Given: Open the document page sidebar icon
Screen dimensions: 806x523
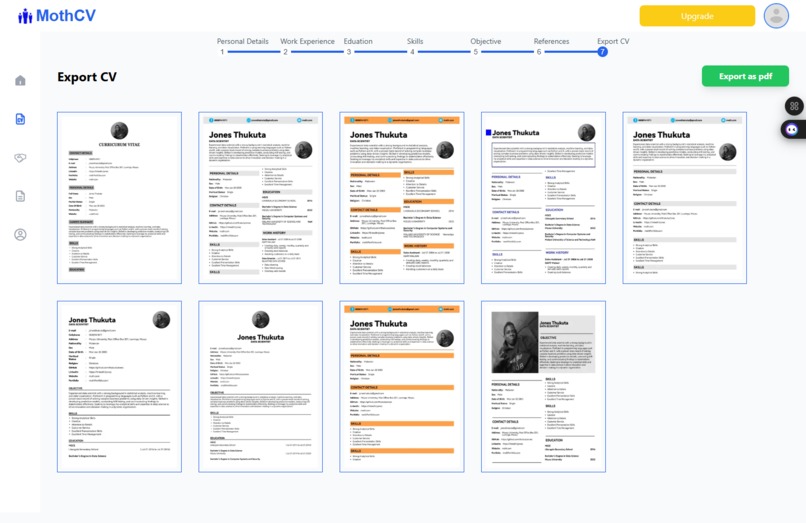Looking at the screenshot, I should (20, 196).
